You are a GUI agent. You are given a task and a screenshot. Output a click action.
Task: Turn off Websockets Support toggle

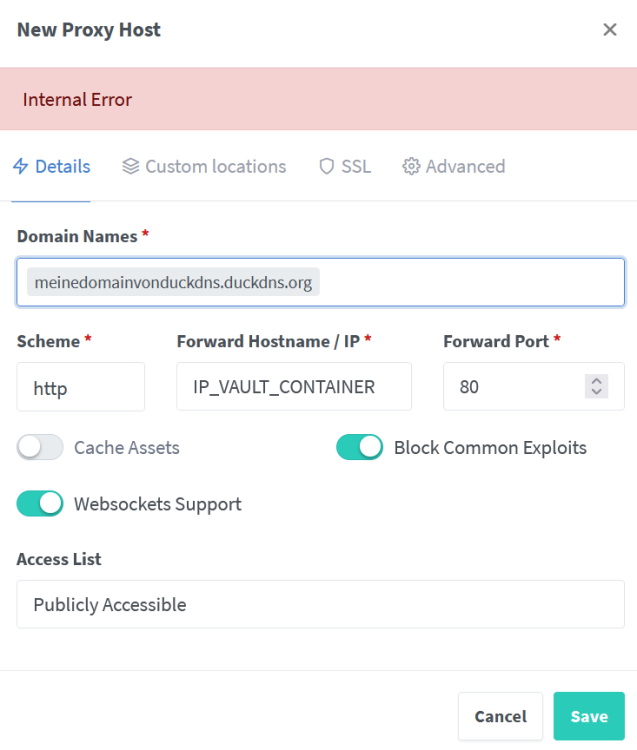point(40,504)
